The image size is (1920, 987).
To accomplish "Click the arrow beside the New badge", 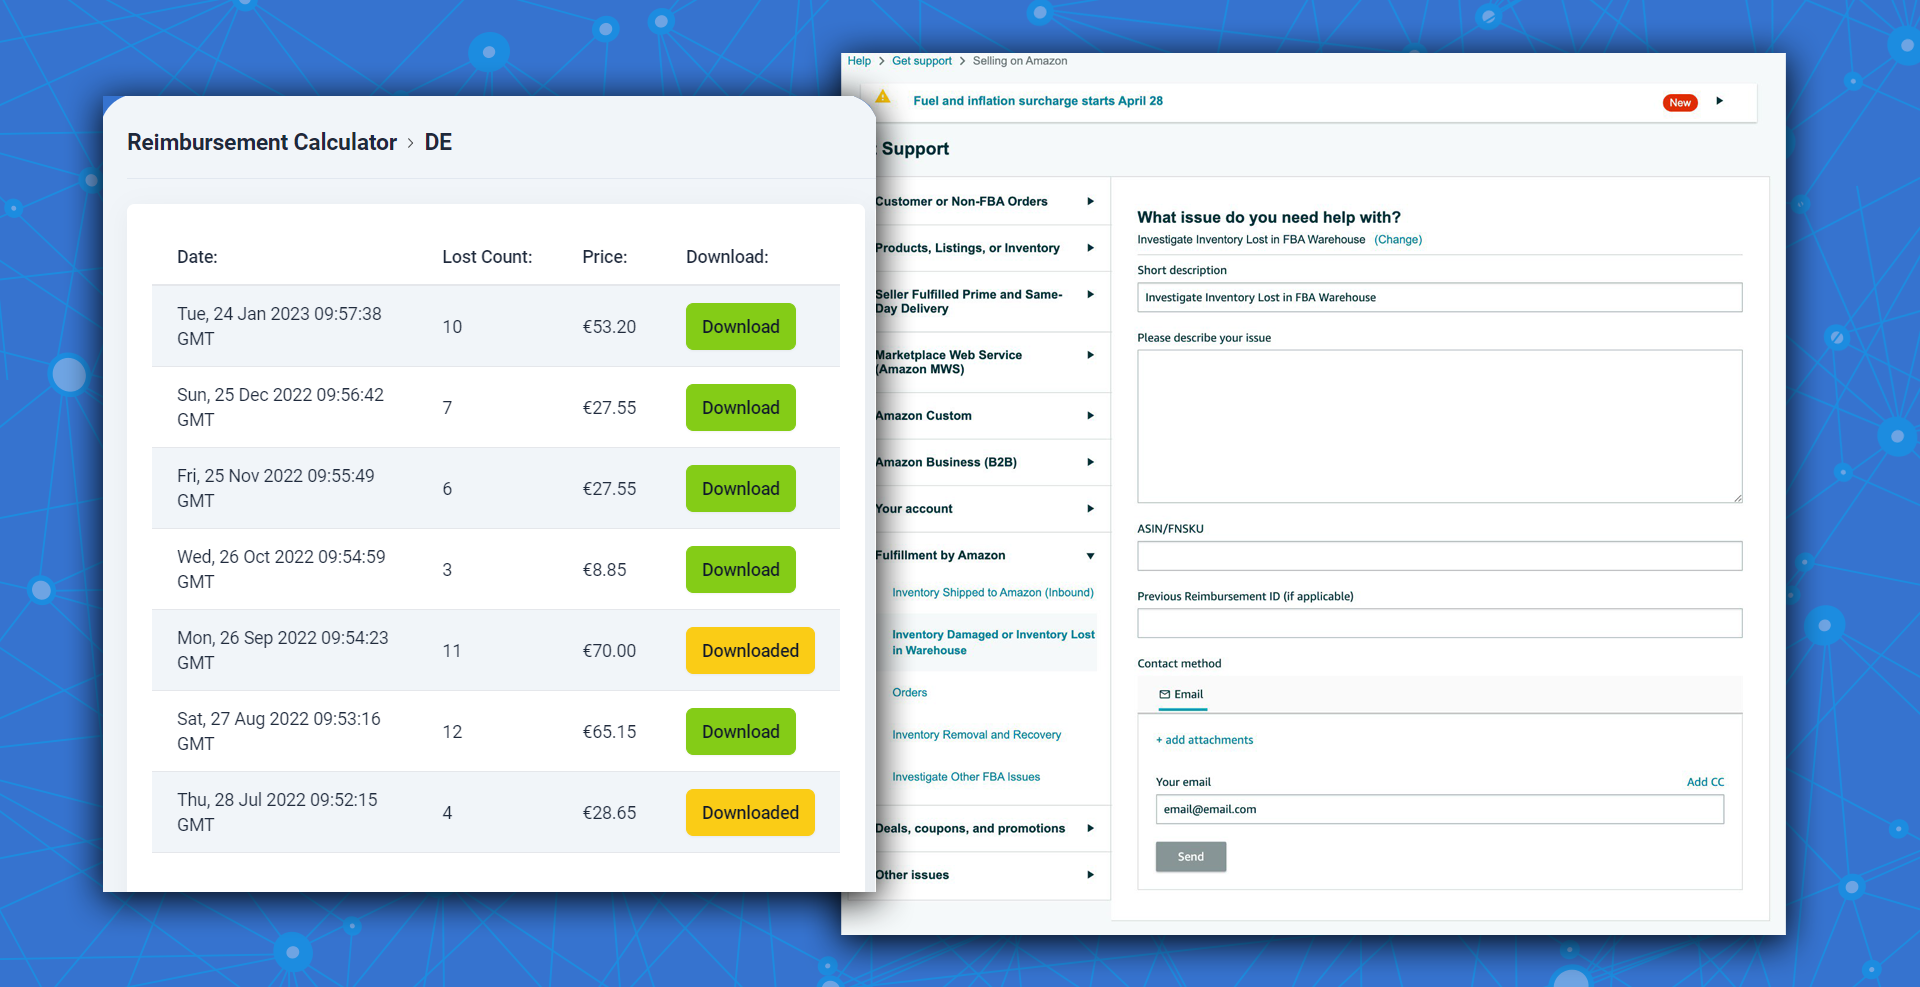I will (x=1720, y=101).
